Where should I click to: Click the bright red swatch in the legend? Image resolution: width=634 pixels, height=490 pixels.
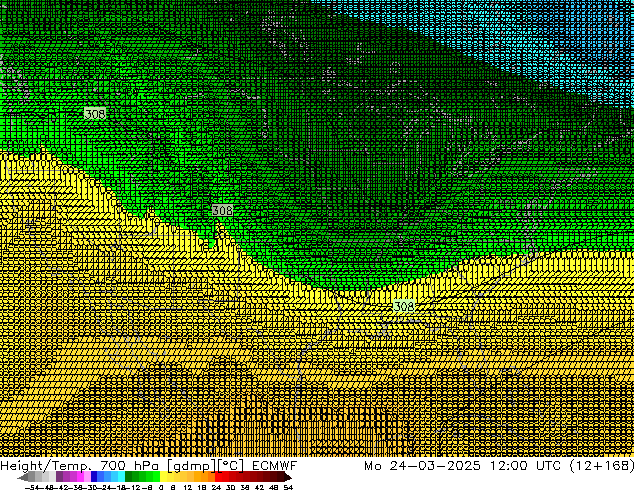click(219, 477)
